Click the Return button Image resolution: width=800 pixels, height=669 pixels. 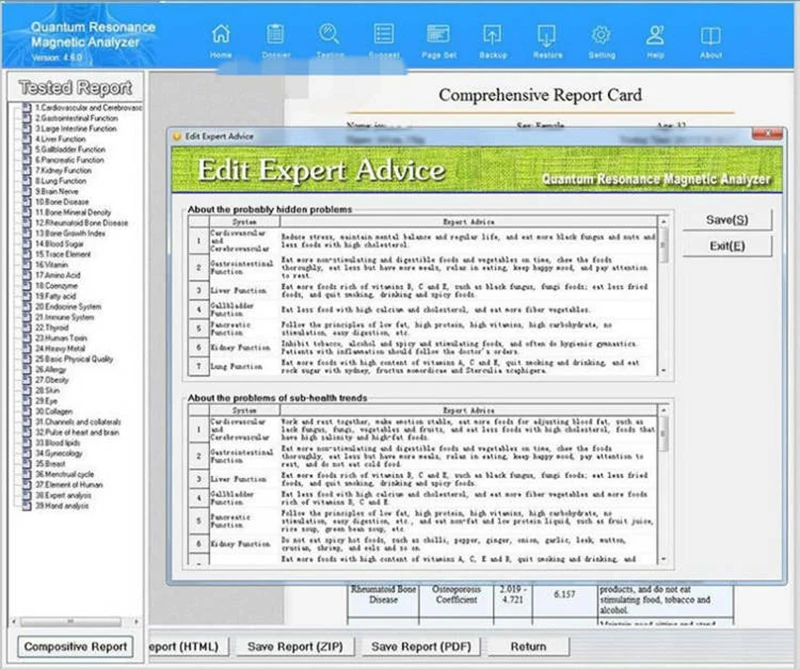point(529,647)
